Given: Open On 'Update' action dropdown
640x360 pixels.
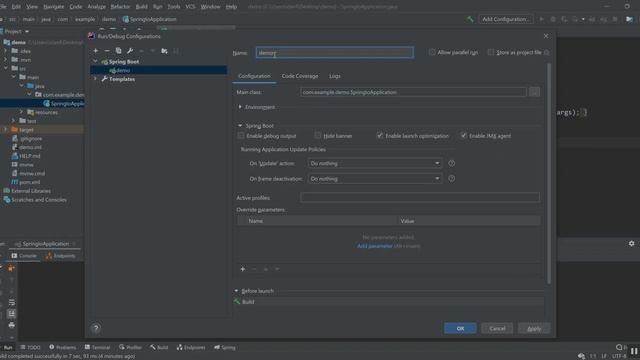Looking at the screenshot, I should pos(375,163).
